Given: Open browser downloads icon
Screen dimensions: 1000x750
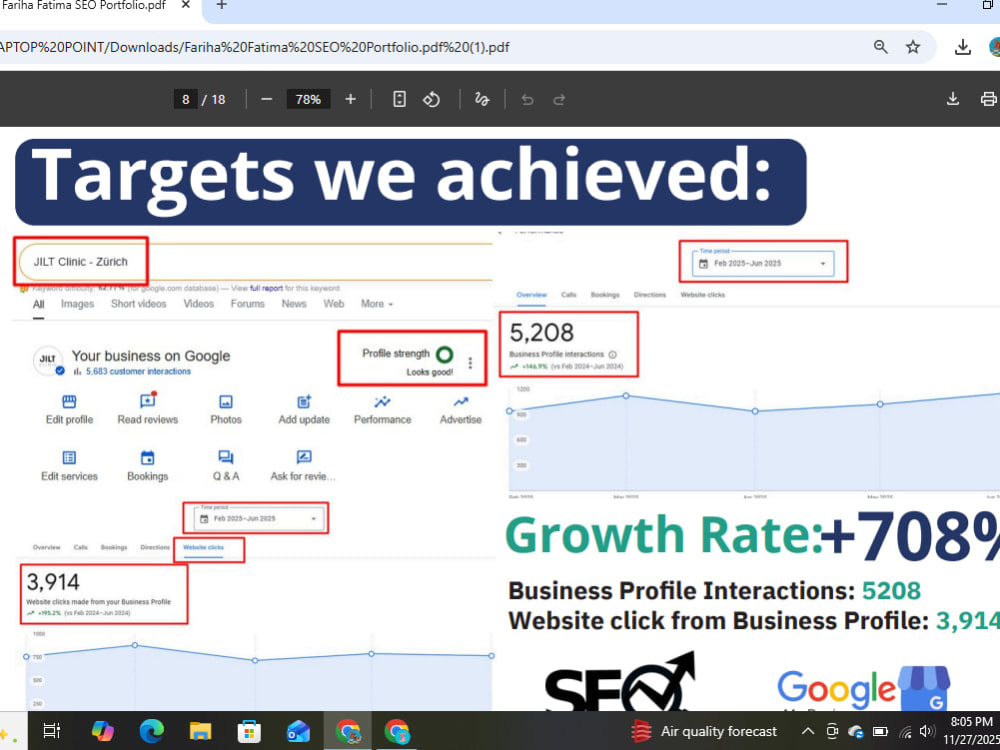Looking at the screenshot, I should [962, 47].
